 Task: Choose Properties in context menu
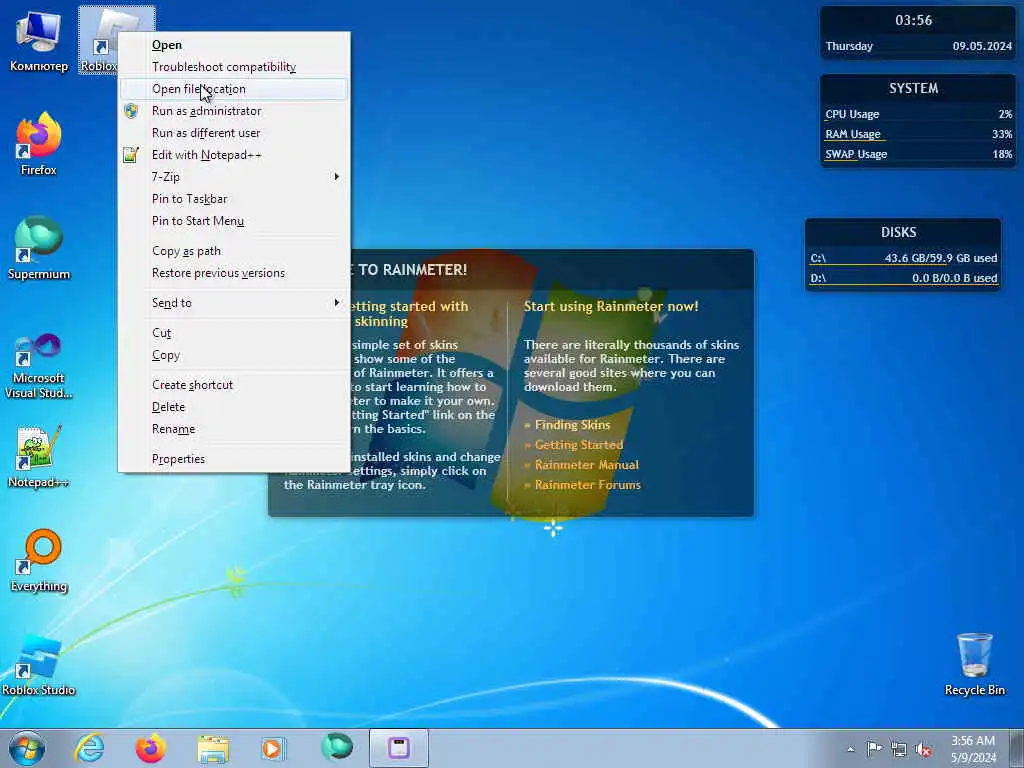234,459
